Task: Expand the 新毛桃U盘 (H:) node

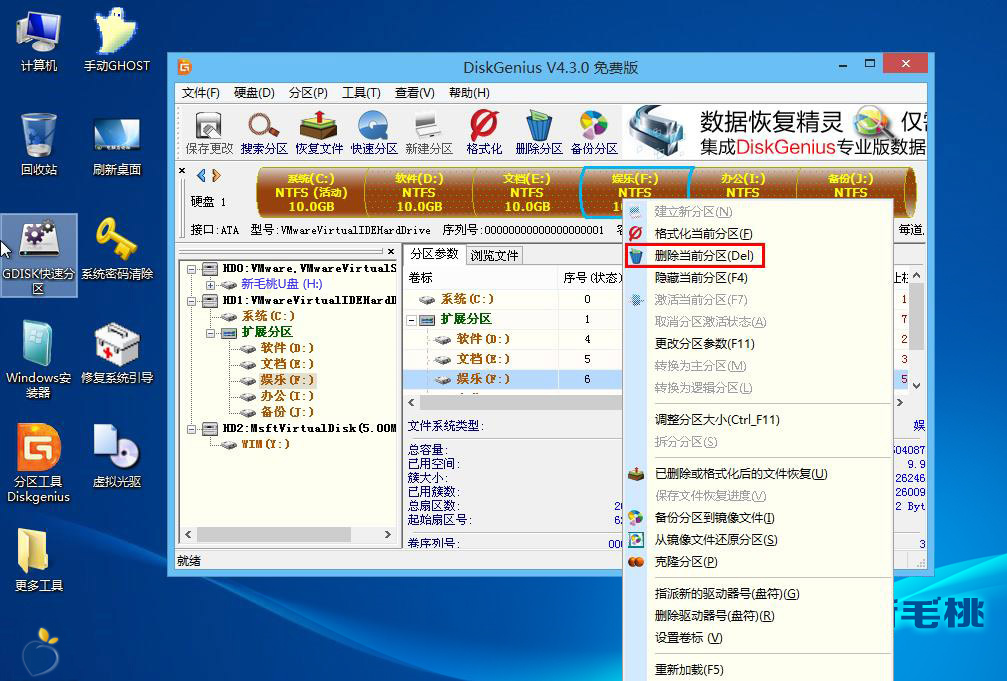Action: point(210,285)
